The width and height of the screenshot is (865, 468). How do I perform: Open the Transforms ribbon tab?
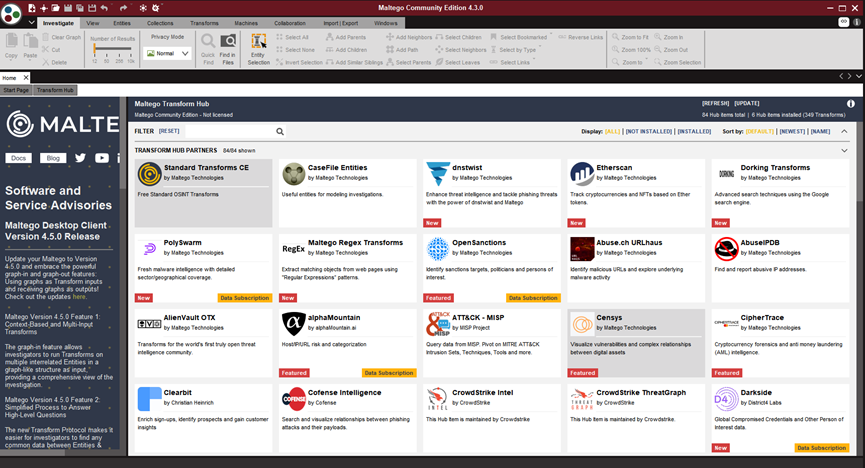(204, 23)
